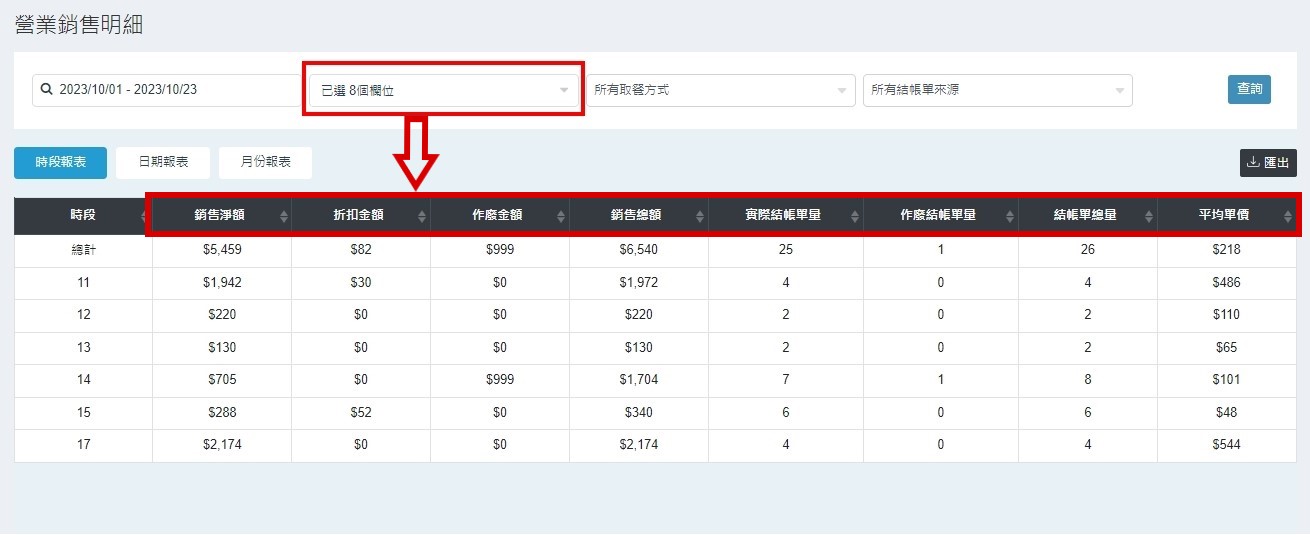The image size is (1310, 535).
Task: Click the sort arrows on 銷售淨額 column
Action: (283, 216)
